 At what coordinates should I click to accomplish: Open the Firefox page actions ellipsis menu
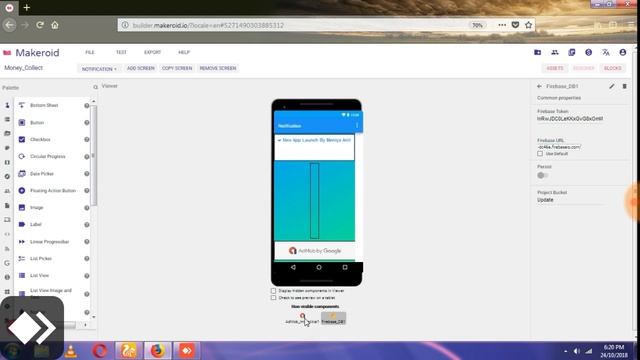pos(502,25)
